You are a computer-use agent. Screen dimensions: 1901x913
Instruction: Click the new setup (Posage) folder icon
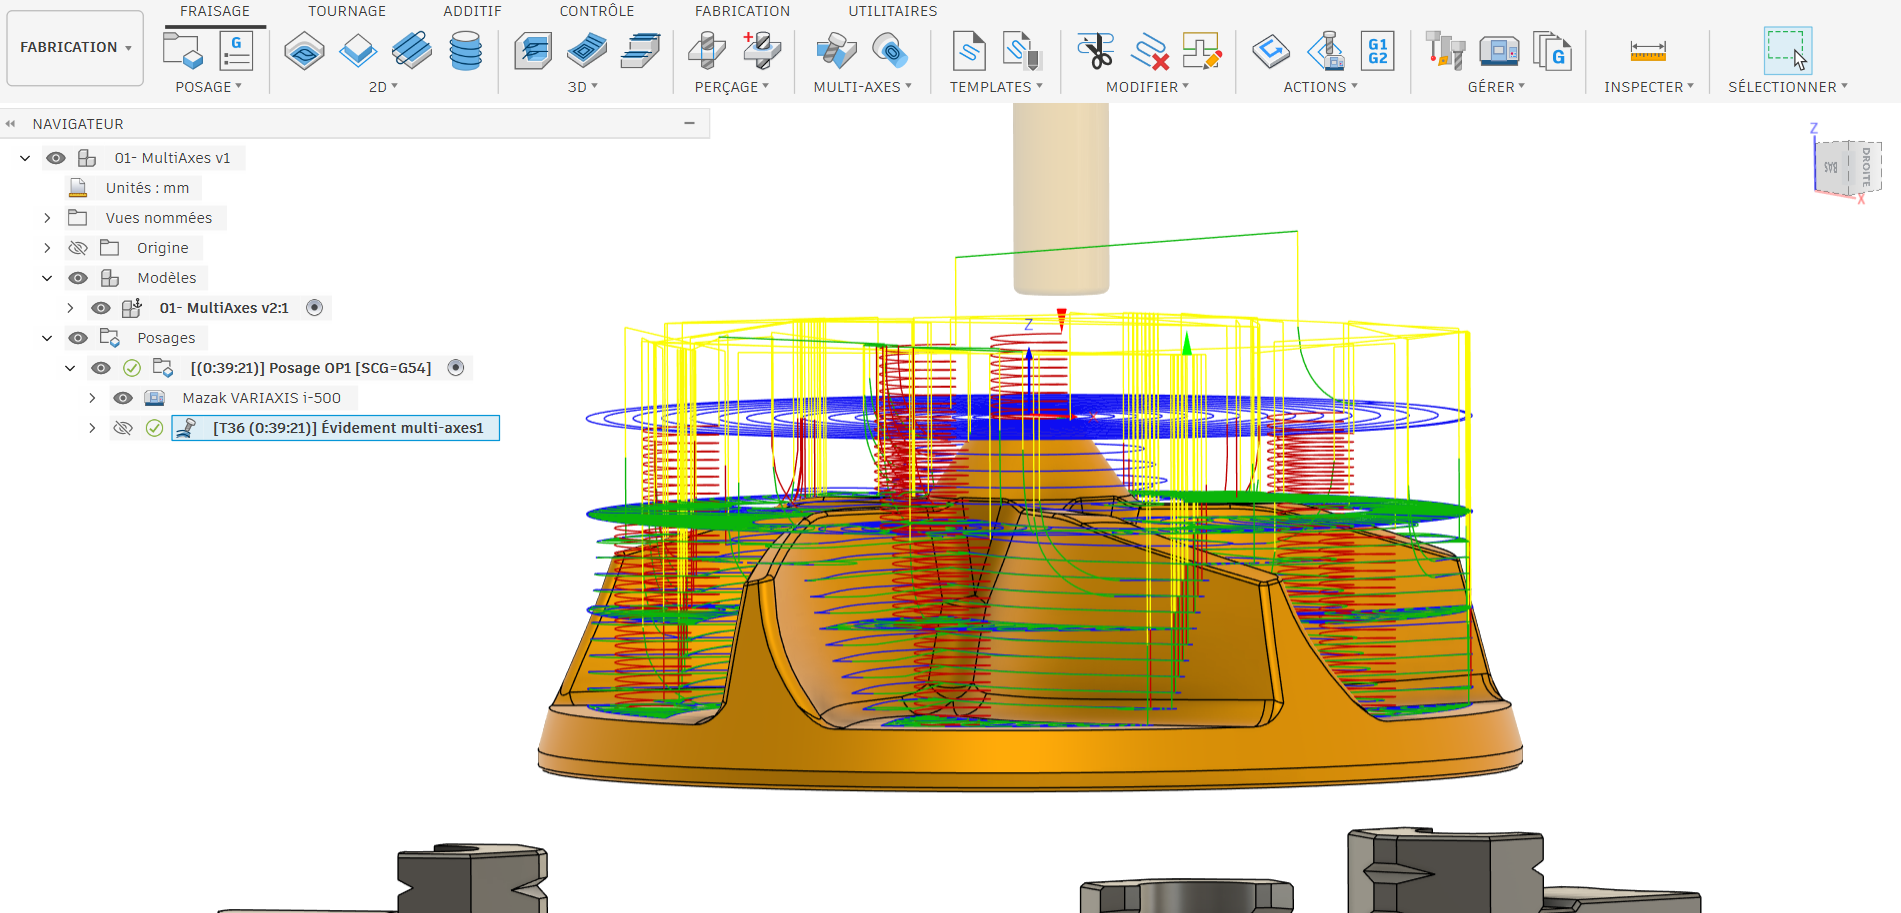coord(182,50)
